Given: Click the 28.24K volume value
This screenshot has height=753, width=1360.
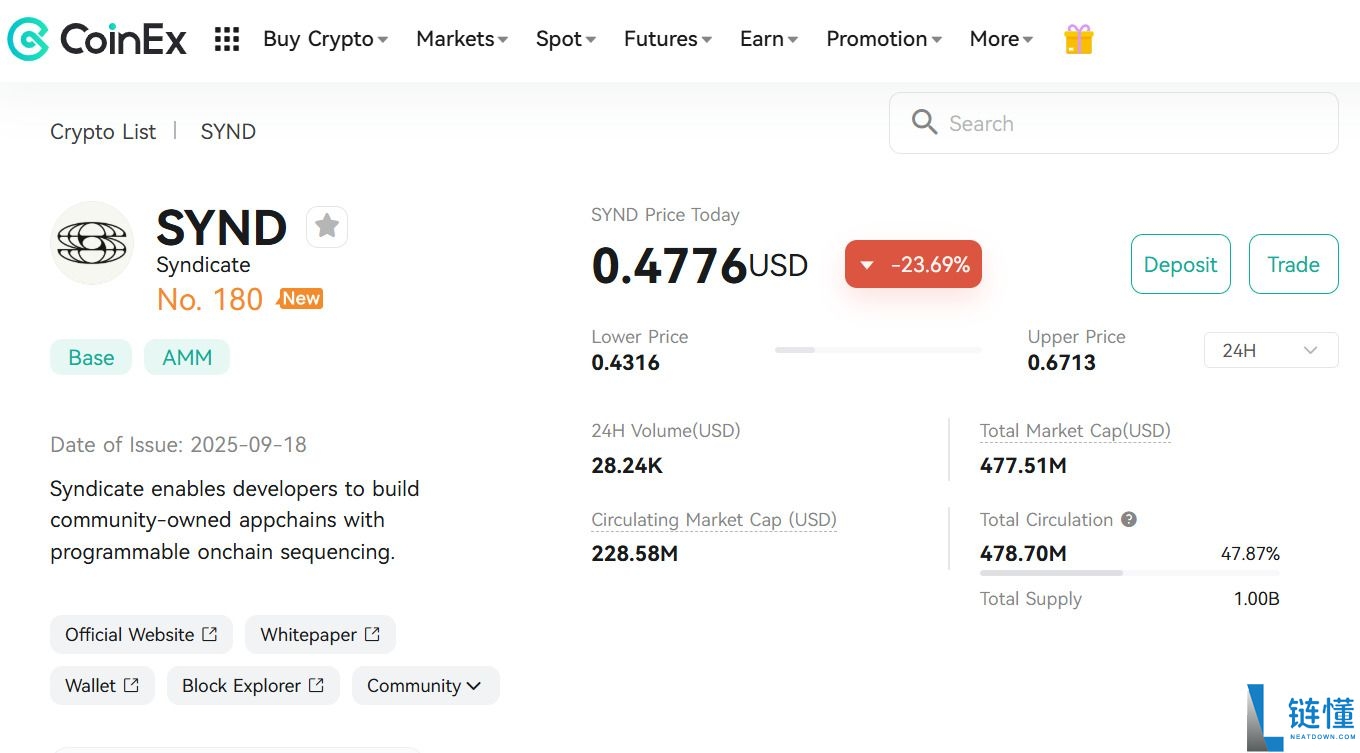Looking at the screenshot, I should pyautogui.click(x=627, y=465).
